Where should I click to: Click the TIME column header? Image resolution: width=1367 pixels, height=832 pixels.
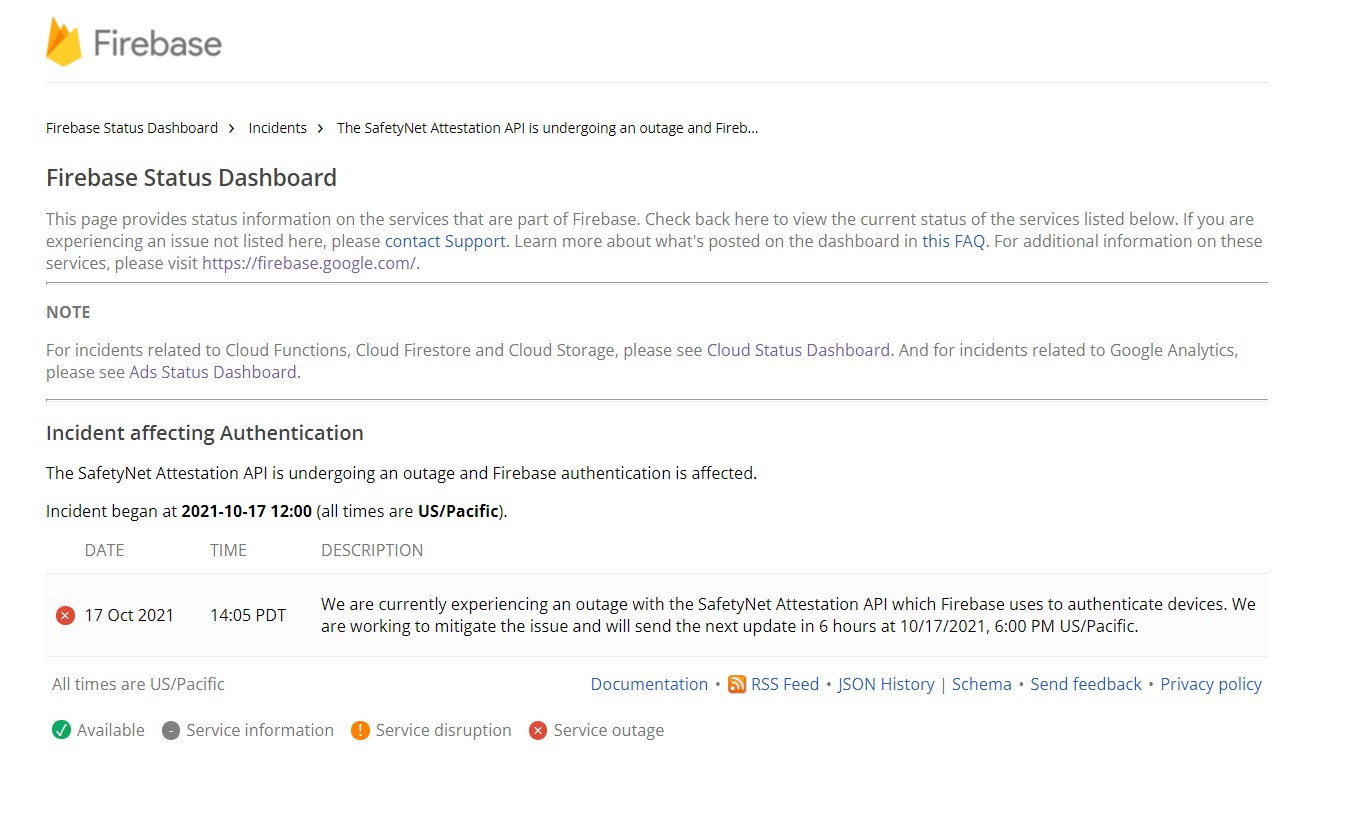228,550
